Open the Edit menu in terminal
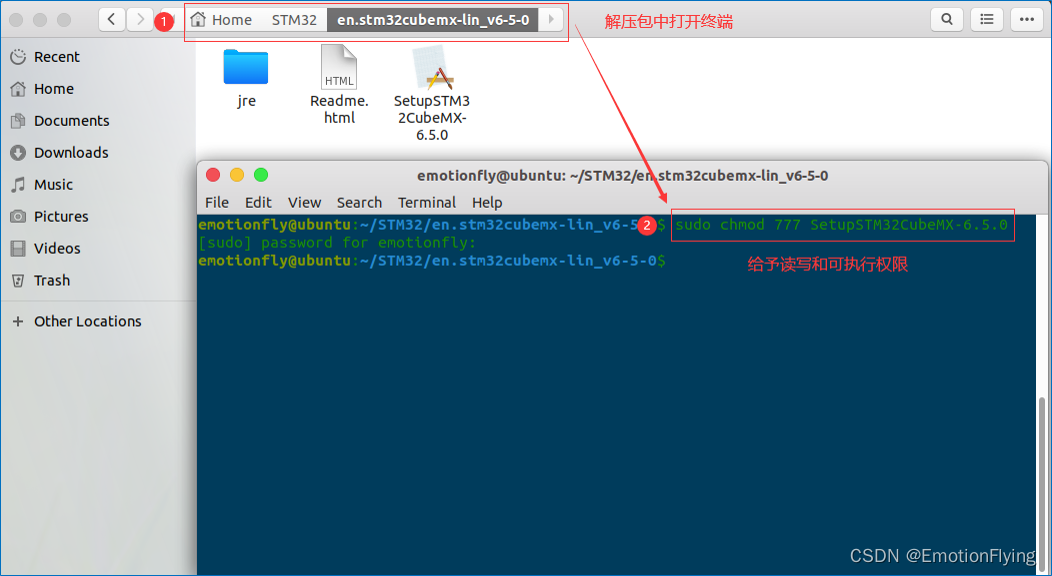Viewport: 1052px width, 576px height. tap(258, 202)
